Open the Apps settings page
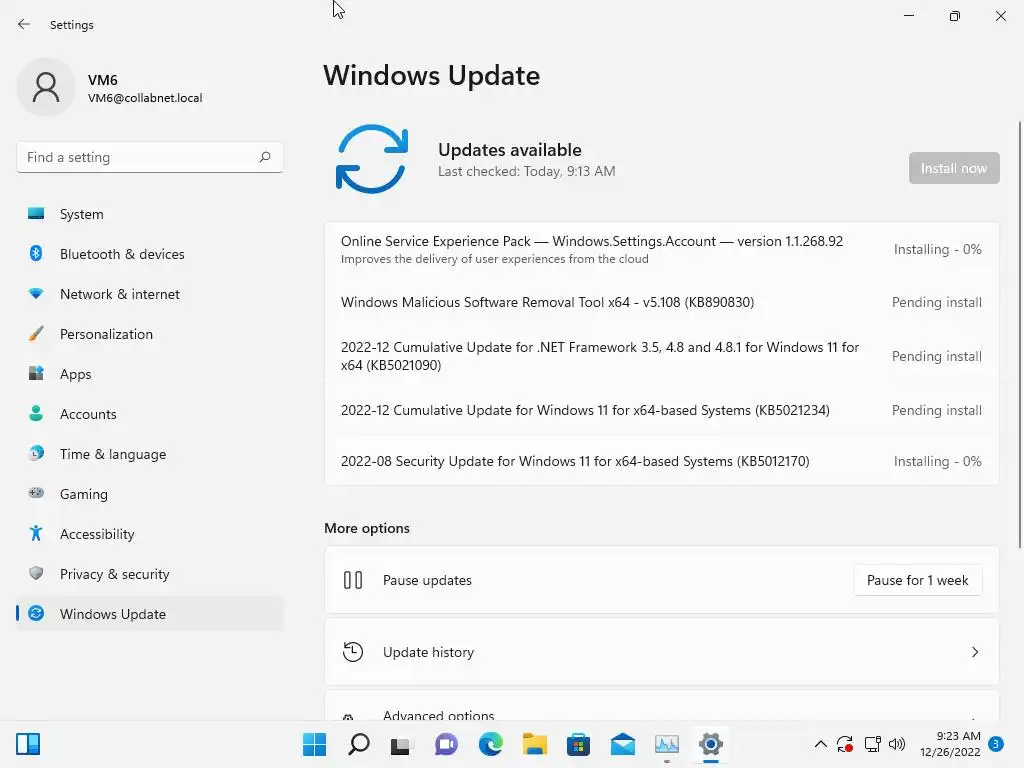1024x768 pixels. tap(150, 374)
